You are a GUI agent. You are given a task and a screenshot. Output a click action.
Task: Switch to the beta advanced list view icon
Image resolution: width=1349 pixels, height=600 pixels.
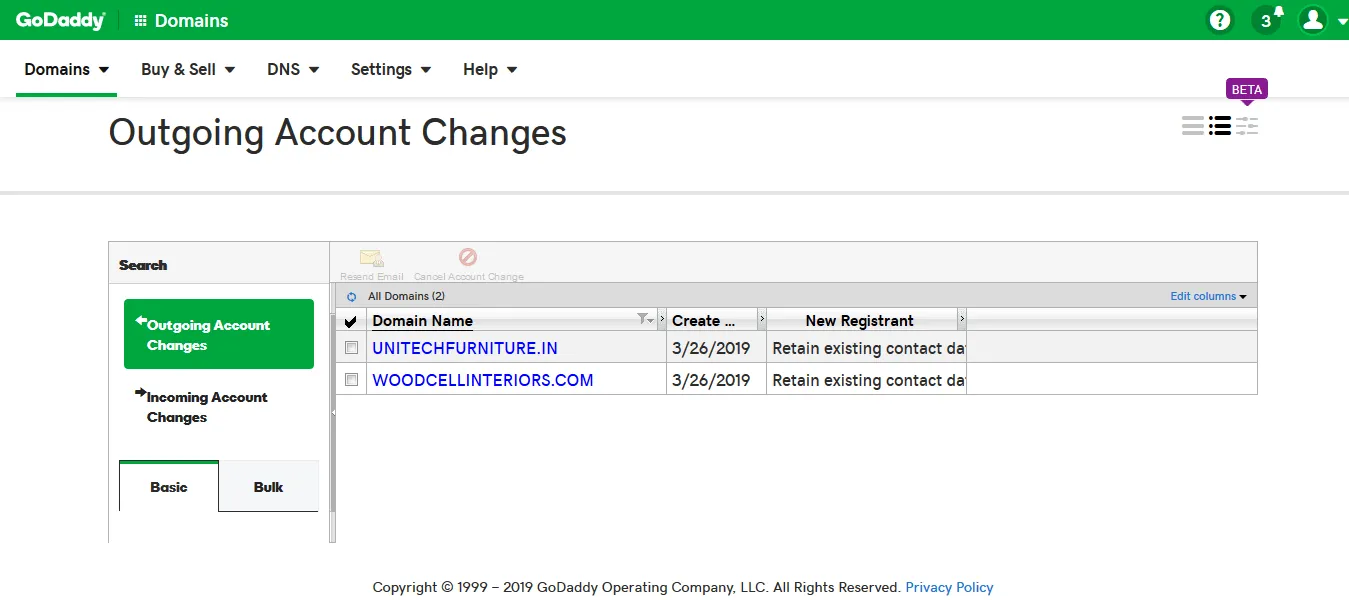click(1247, 126)
